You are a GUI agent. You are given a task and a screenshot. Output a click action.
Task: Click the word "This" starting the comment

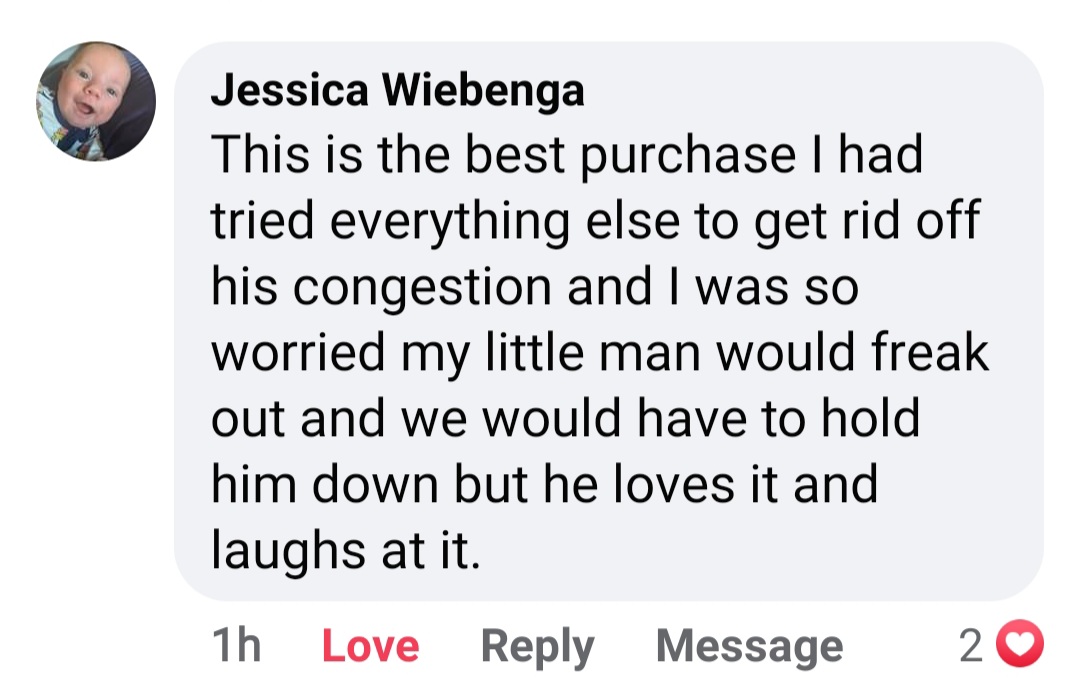pyautogui.click(x=255, y=155)
